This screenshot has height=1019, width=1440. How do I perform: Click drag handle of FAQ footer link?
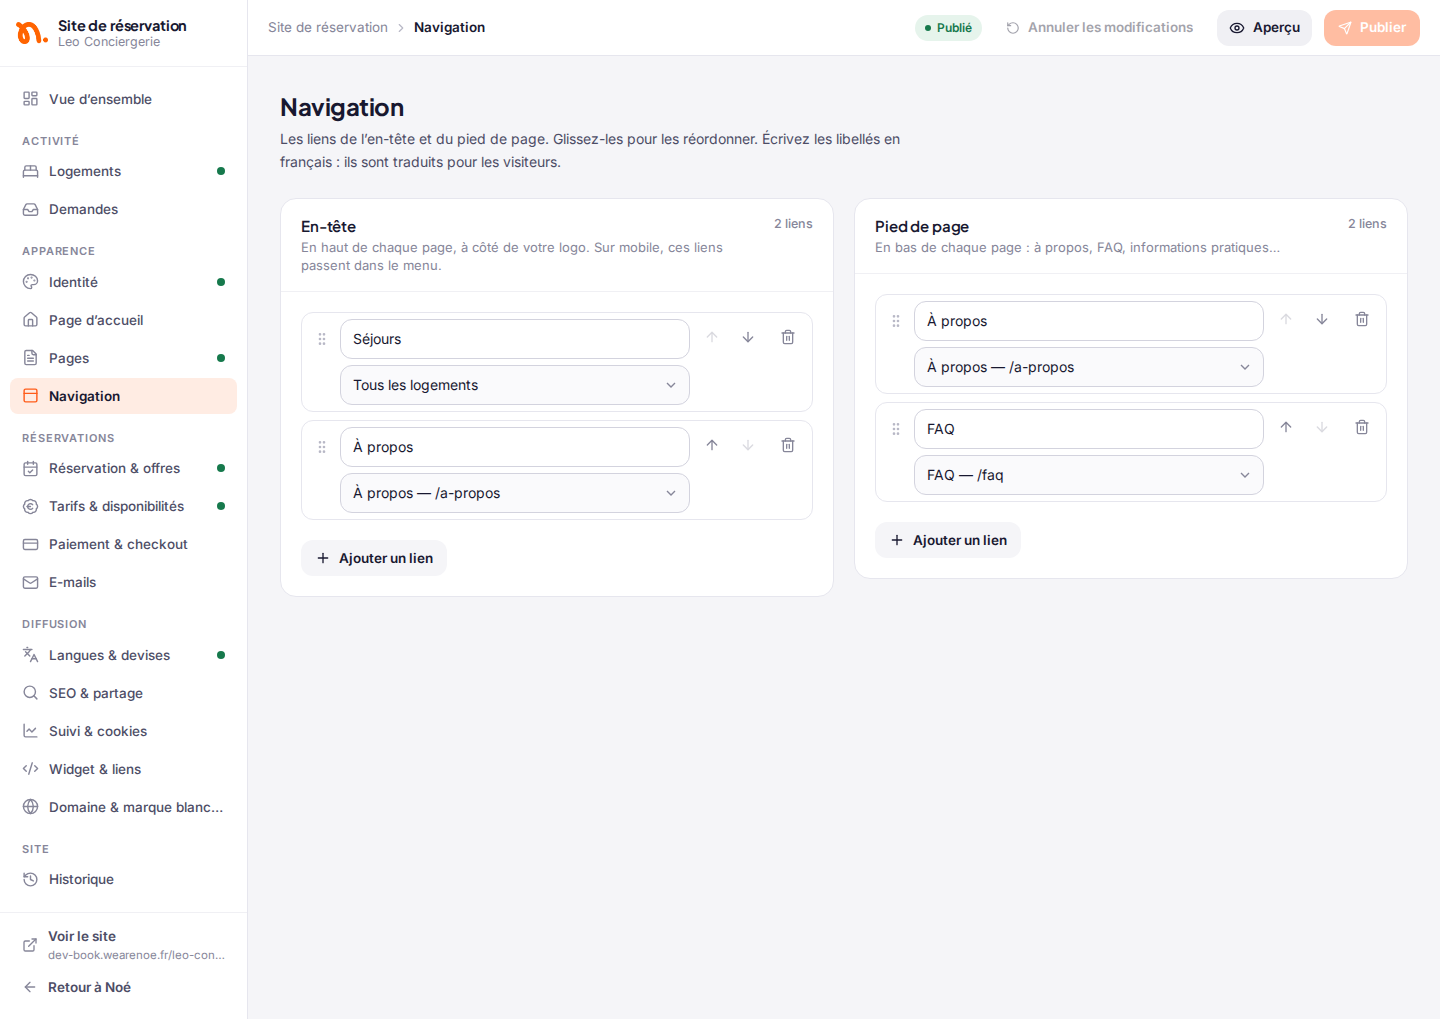click(896, 429)
